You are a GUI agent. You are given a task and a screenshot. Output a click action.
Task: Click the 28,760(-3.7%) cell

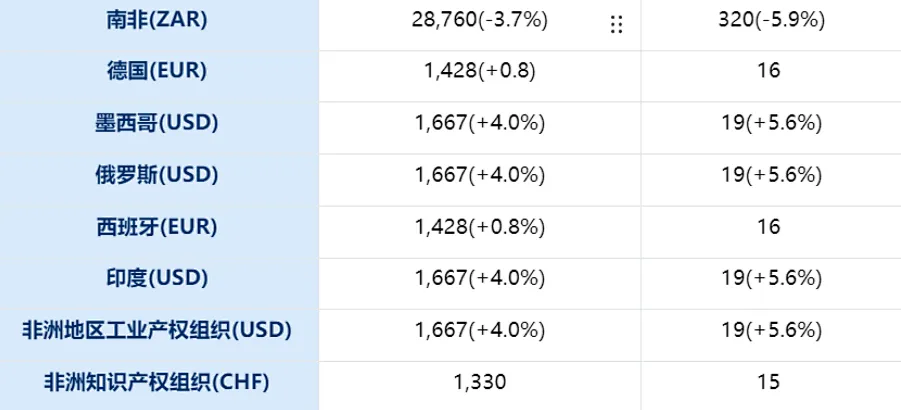click(x=480, y=19)
